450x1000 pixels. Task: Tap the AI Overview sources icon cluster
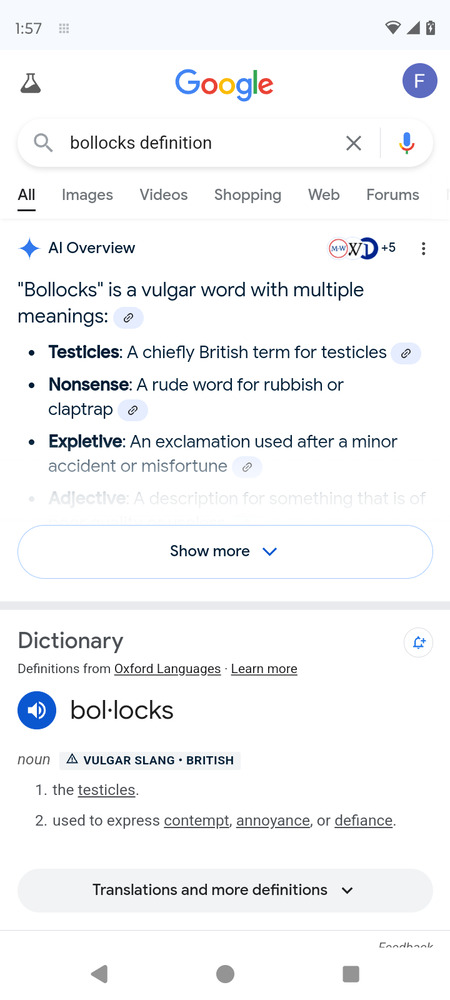pos(361,248)
